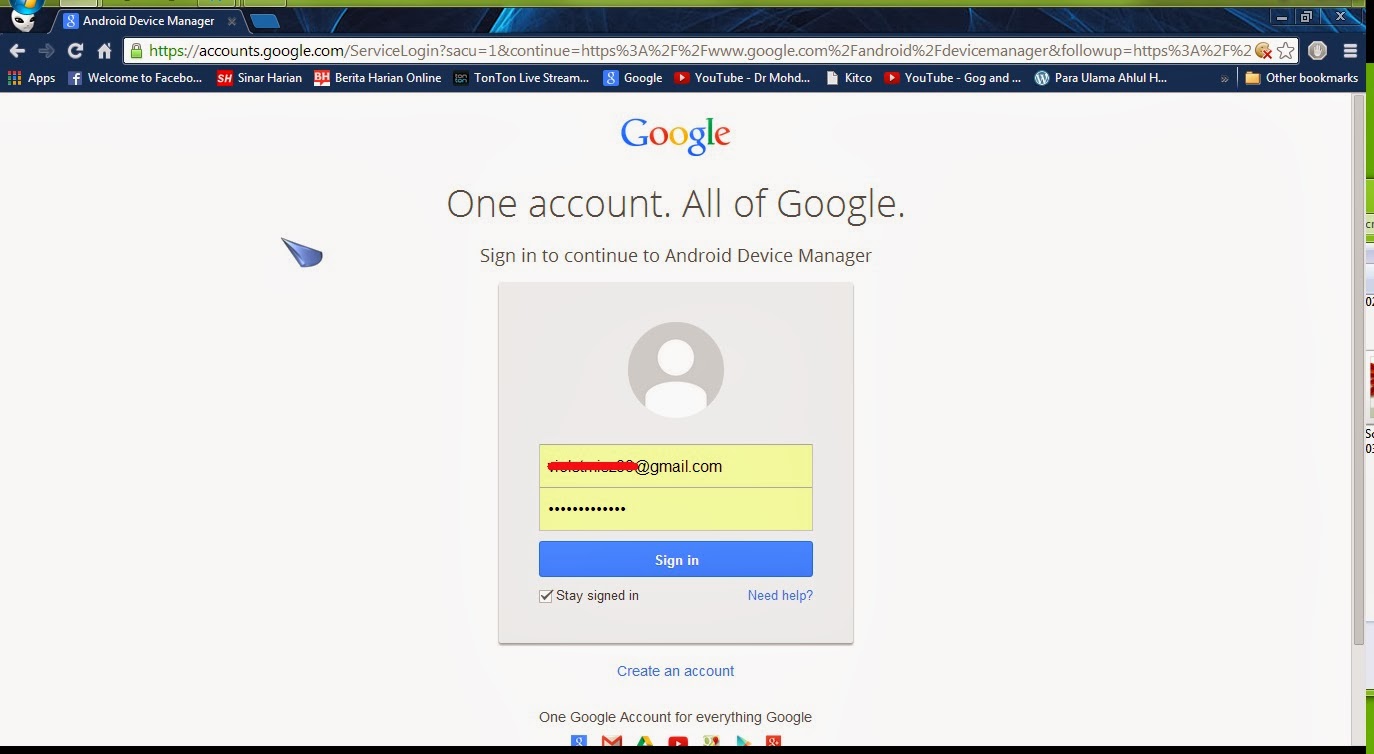Open the Welcome to Facebook bookmark
Viewport: 1374px width, 754px height.
pyautogui.click(x=135, y=77)
